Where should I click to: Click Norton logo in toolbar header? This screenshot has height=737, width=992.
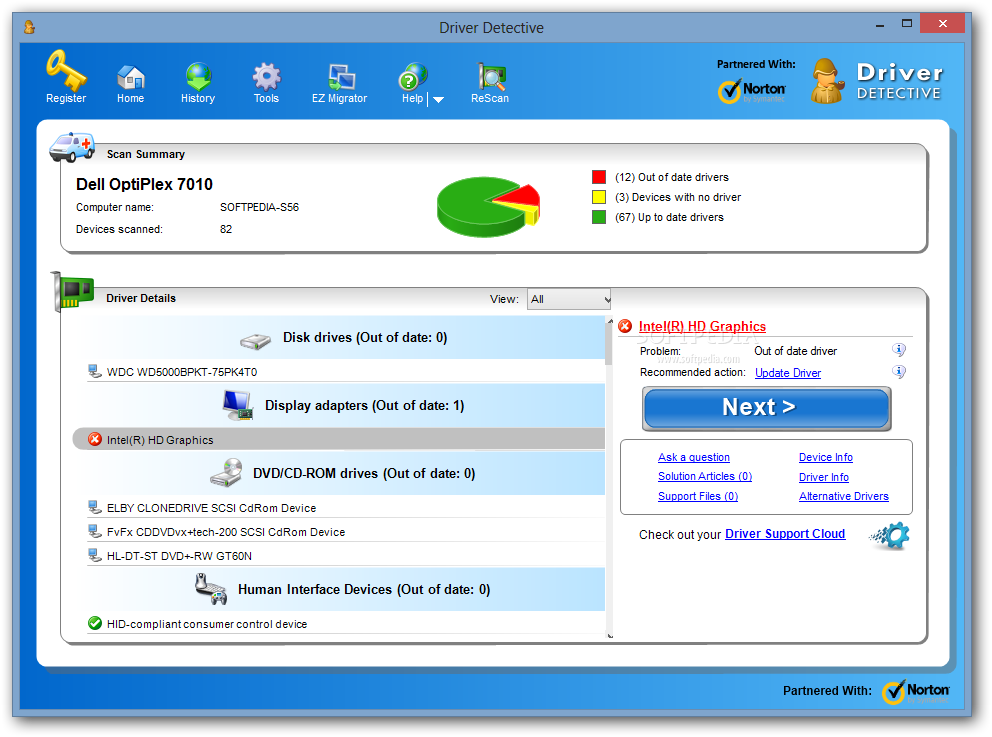[752, 91]
